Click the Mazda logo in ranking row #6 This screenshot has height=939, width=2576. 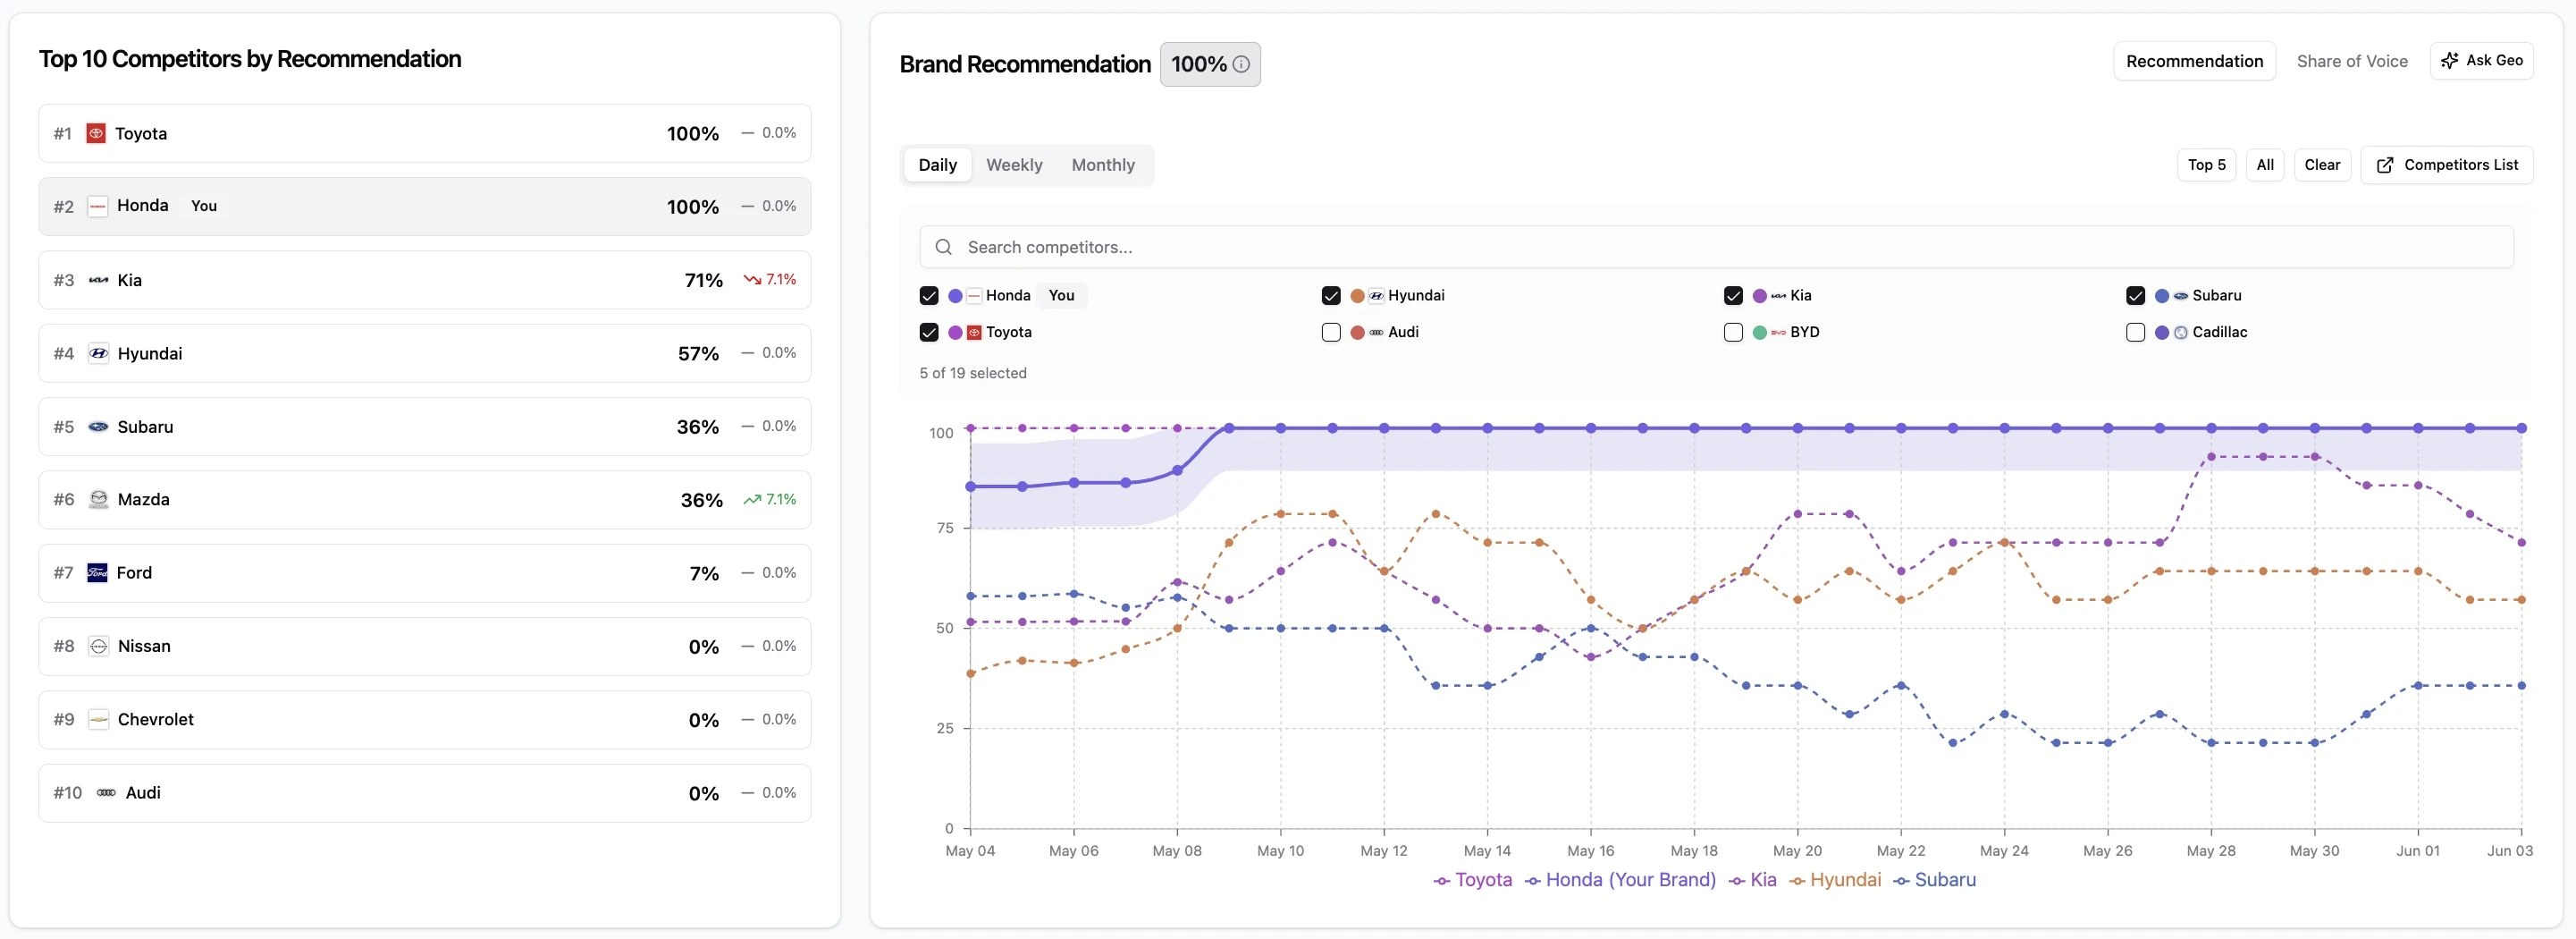(x=98, y=500)
